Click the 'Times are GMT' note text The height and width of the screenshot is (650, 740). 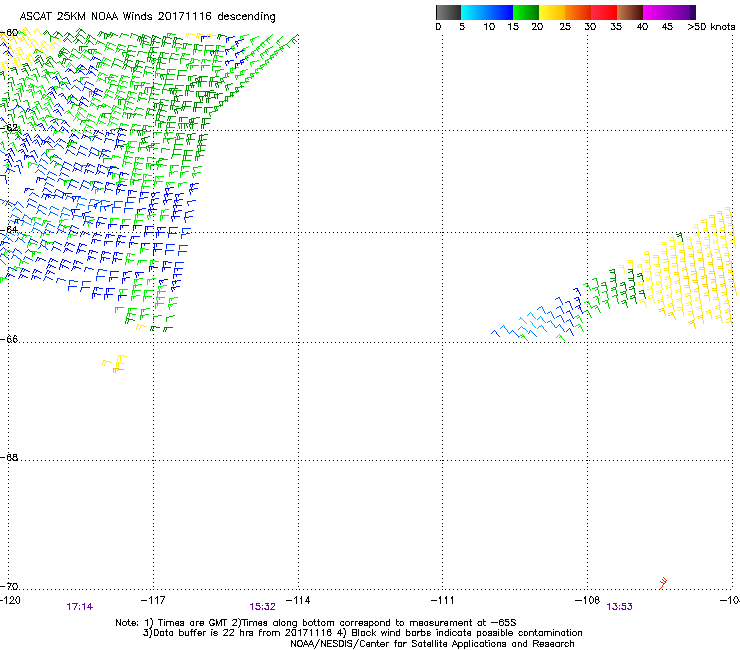click(x=202, y=622)
